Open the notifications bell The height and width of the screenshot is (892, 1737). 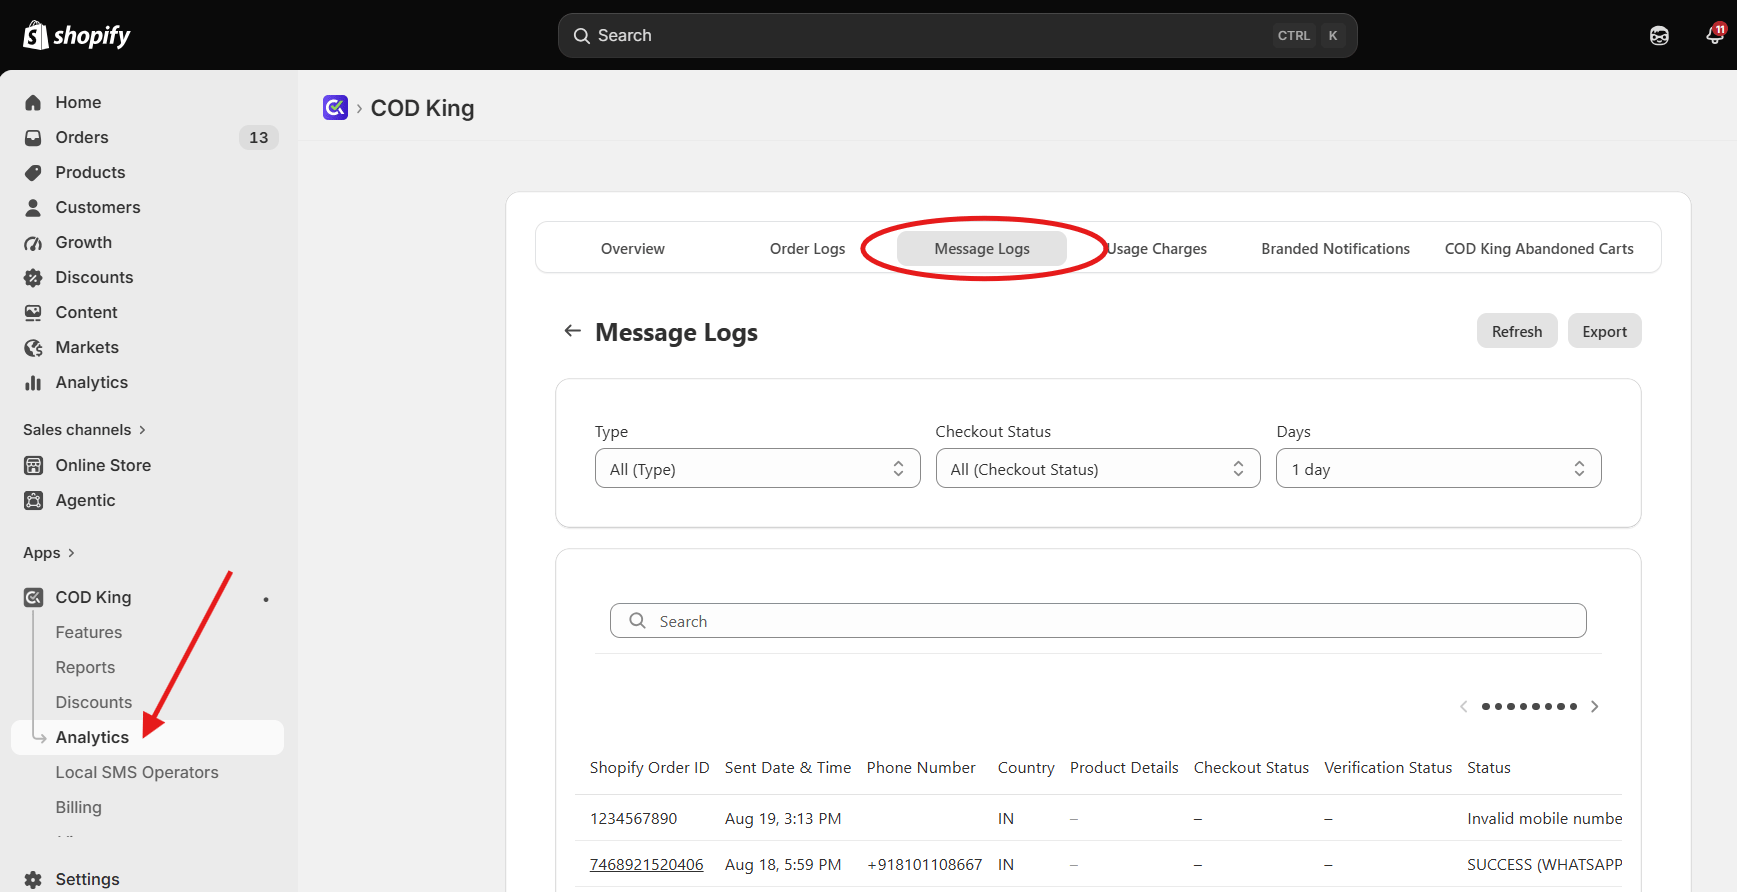(1714, 35)
